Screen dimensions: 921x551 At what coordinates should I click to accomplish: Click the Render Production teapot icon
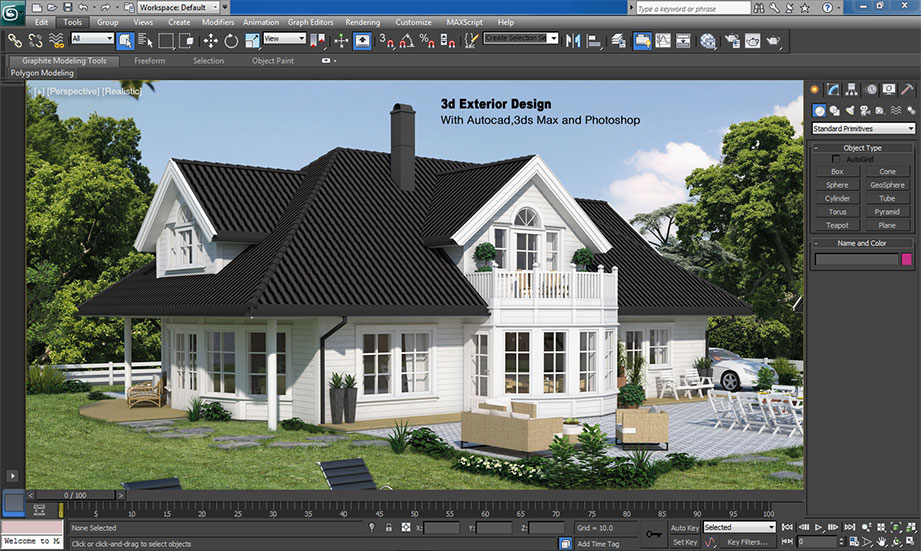[x=773, y=41]
